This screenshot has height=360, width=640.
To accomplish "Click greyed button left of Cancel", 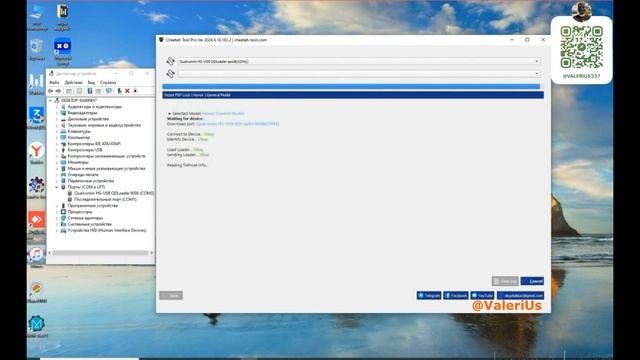I will pos(505,281).
